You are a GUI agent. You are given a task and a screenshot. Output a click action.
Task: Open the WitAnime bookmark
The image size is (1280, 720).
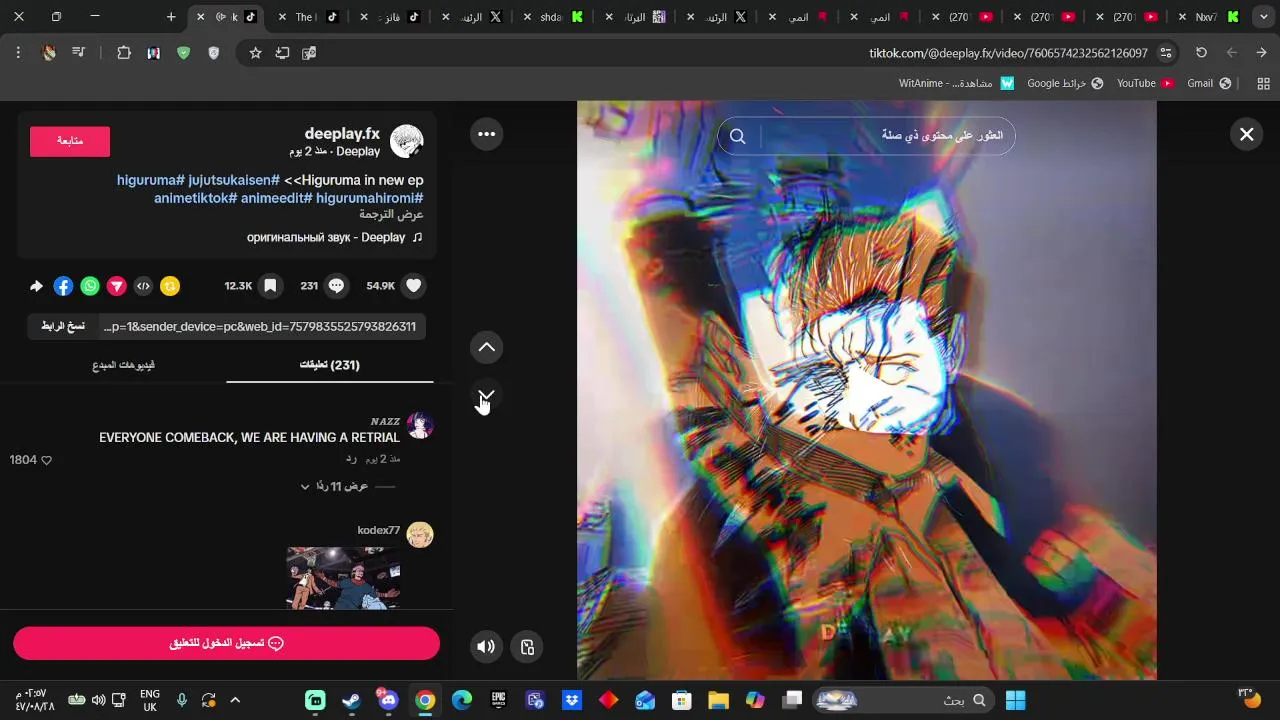tap(957, 83)
